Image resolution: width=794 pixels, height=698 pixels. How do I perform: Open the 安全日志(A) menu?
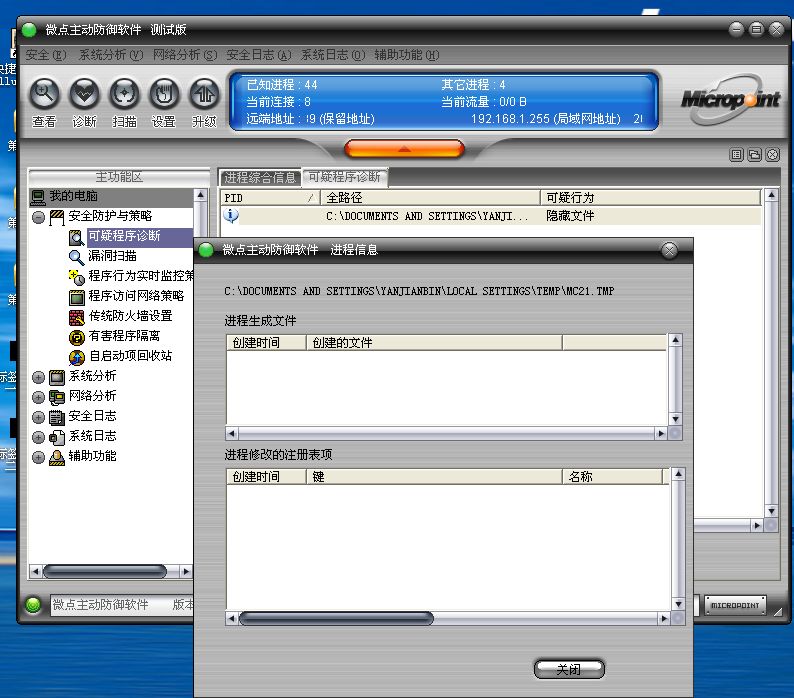point(259,55)
